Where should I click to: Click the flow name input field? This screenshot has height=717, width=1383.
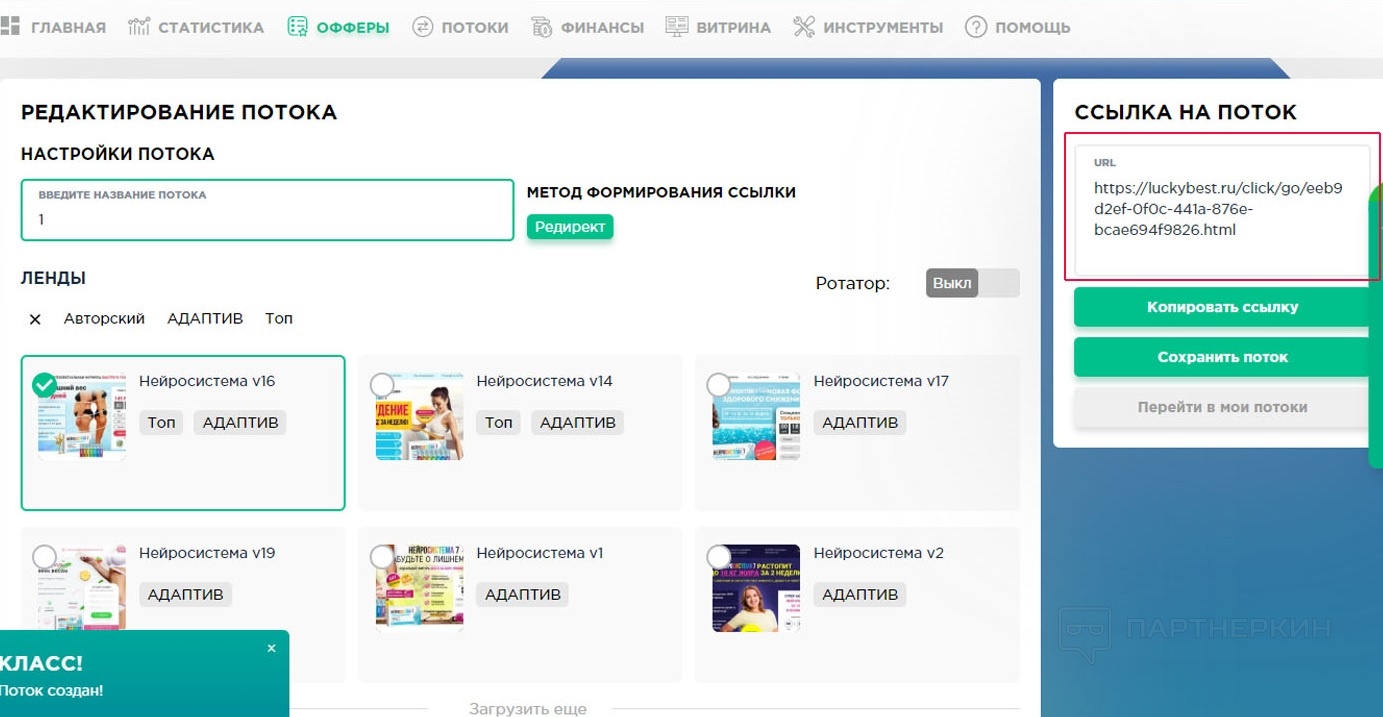tap(267, 210)
